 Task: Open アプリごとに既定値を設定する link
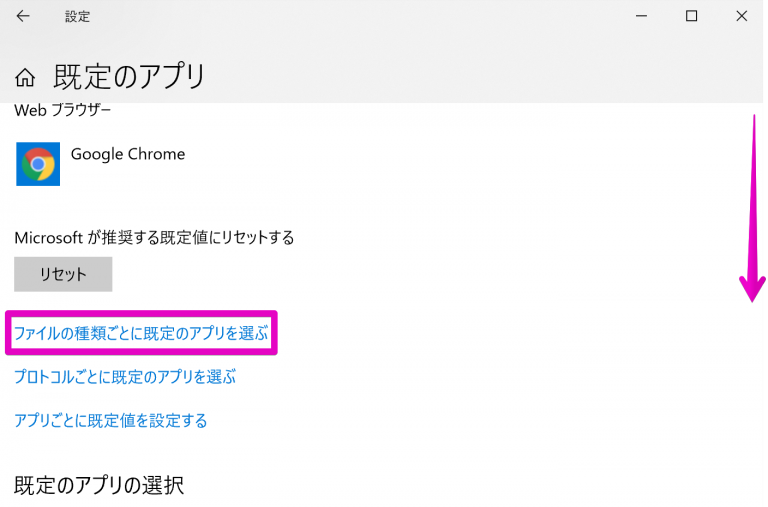(x=111, y=420)
